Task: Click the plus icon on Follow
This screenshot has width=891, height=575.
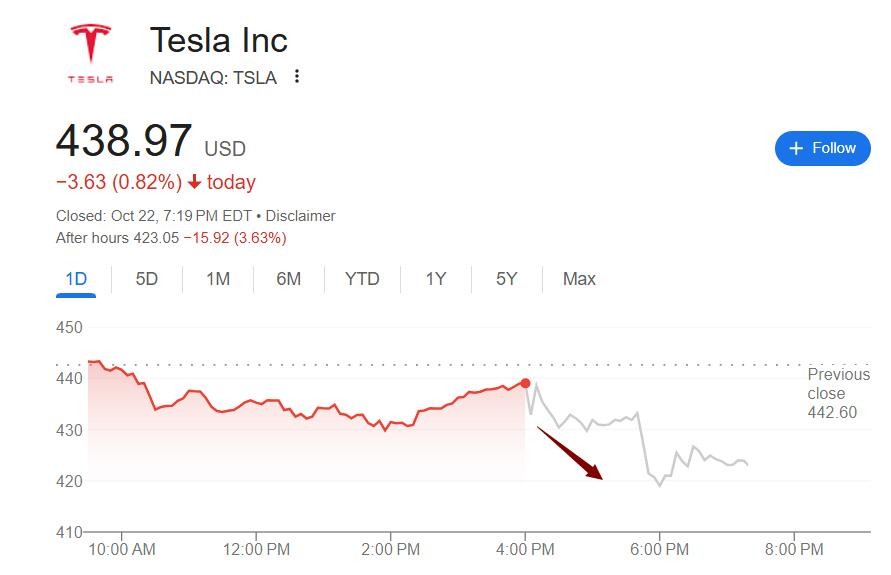Action: [x=796, y=148]
